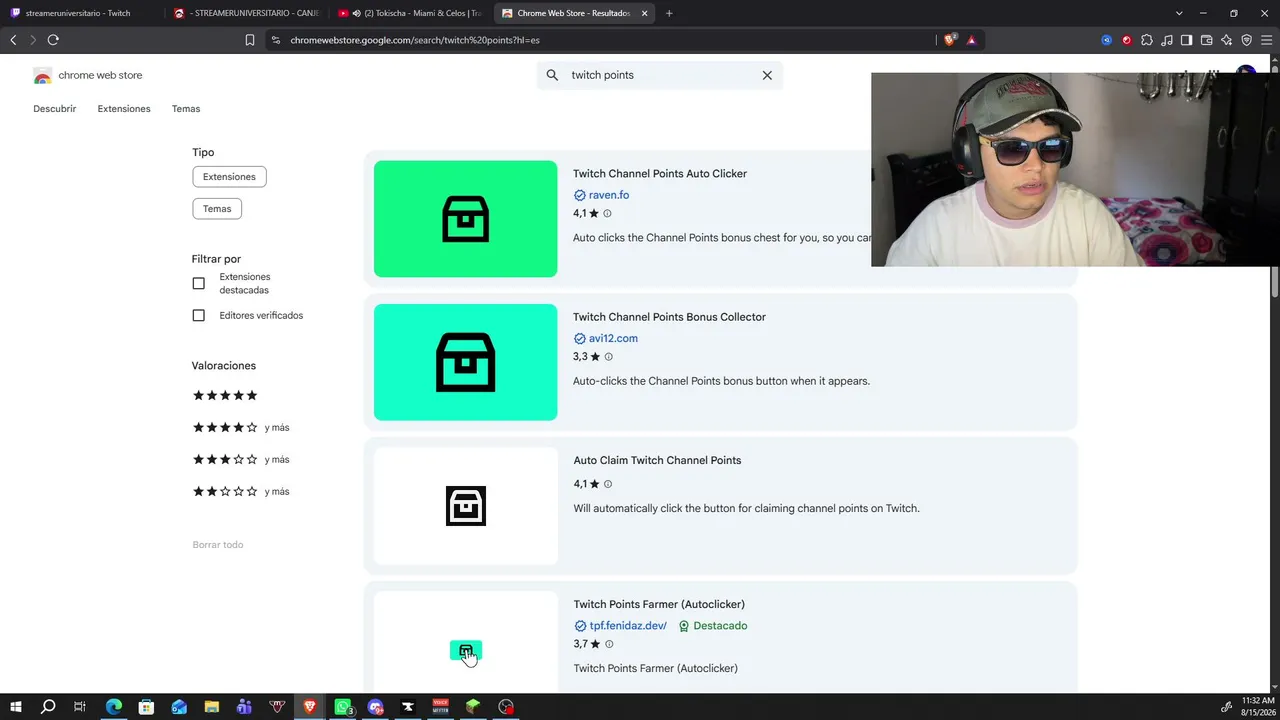Screen dimensions: 1280x720
Task: Open 'Auto Claim Twitch Channel Points' extension
Action: click(657, 461)
